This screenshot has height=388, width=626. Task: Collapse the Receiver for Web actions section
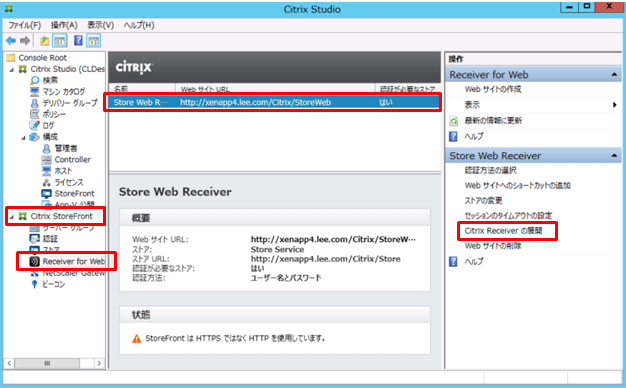tap(614, 75)
